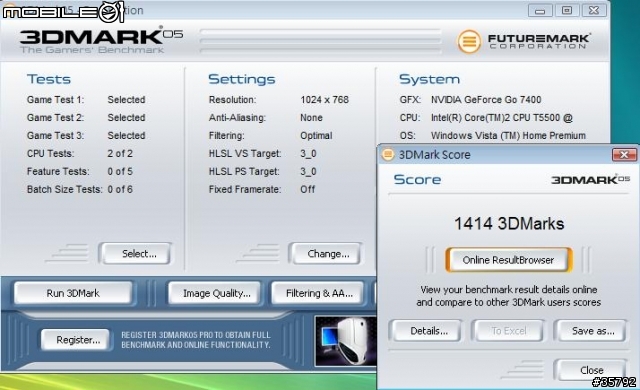Click the Anti-Aliasing value None

pyautogui.click(x=311, y=117)
